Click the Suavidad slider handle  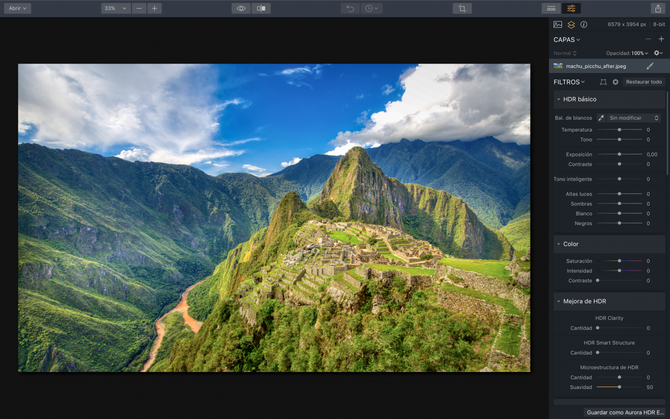coord(619,387)
